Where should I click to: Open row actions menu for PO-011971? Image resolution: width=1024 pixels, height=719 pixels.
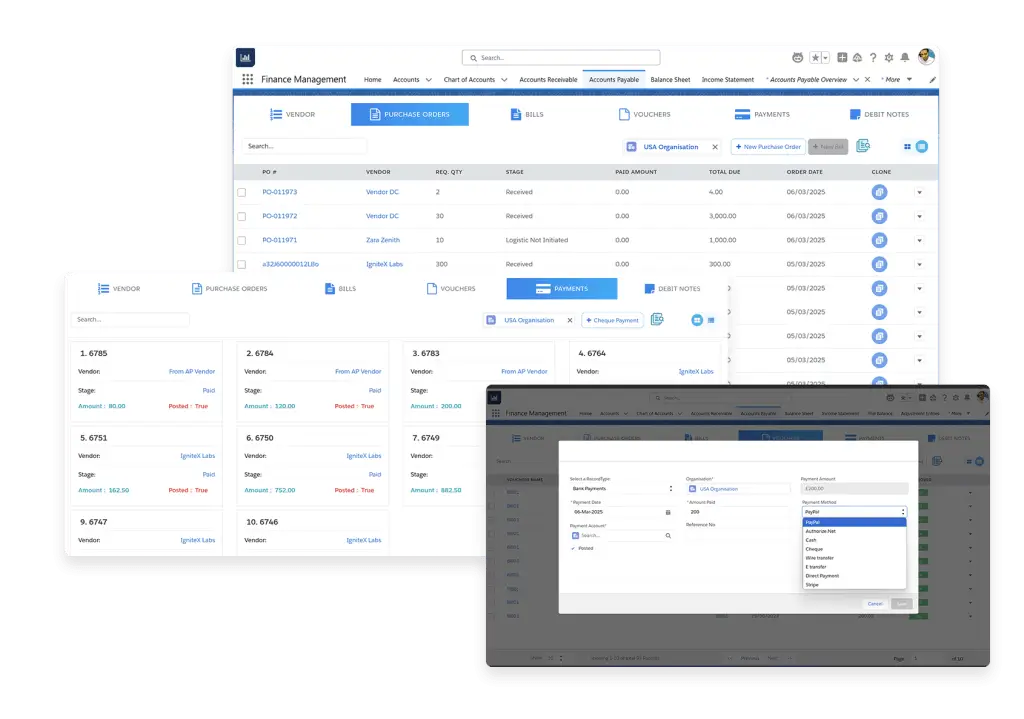pos(920,241)
